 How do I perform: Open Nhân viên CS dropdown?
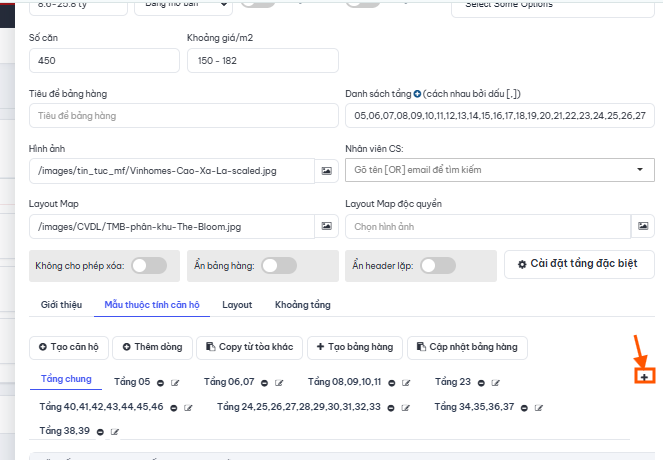click(500, 170)
